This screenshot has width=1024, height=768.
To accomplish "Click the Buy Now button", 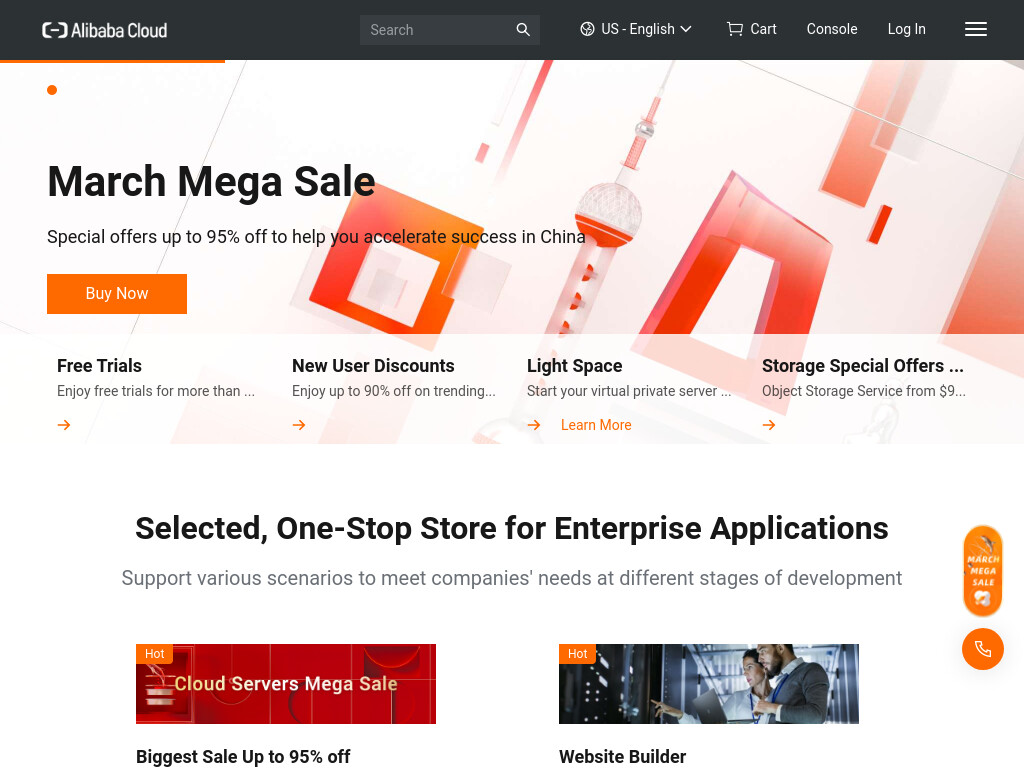I will tap(117, 294).
